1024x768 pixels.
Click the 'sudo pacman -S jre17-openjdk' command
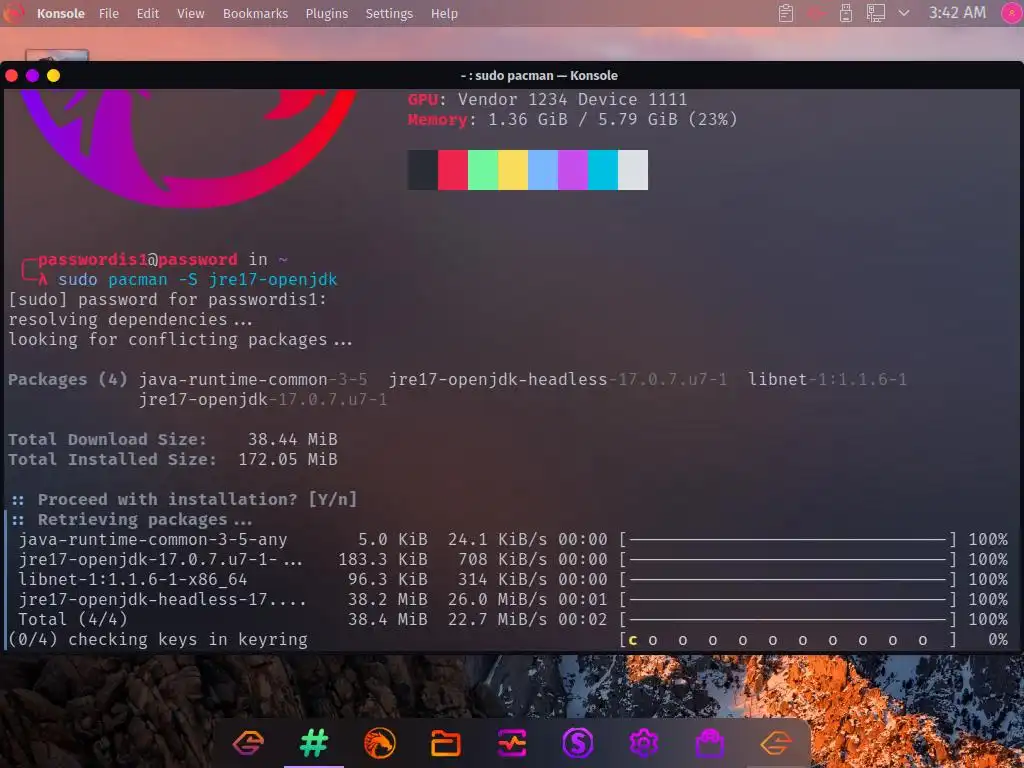(x=197, y=280)
